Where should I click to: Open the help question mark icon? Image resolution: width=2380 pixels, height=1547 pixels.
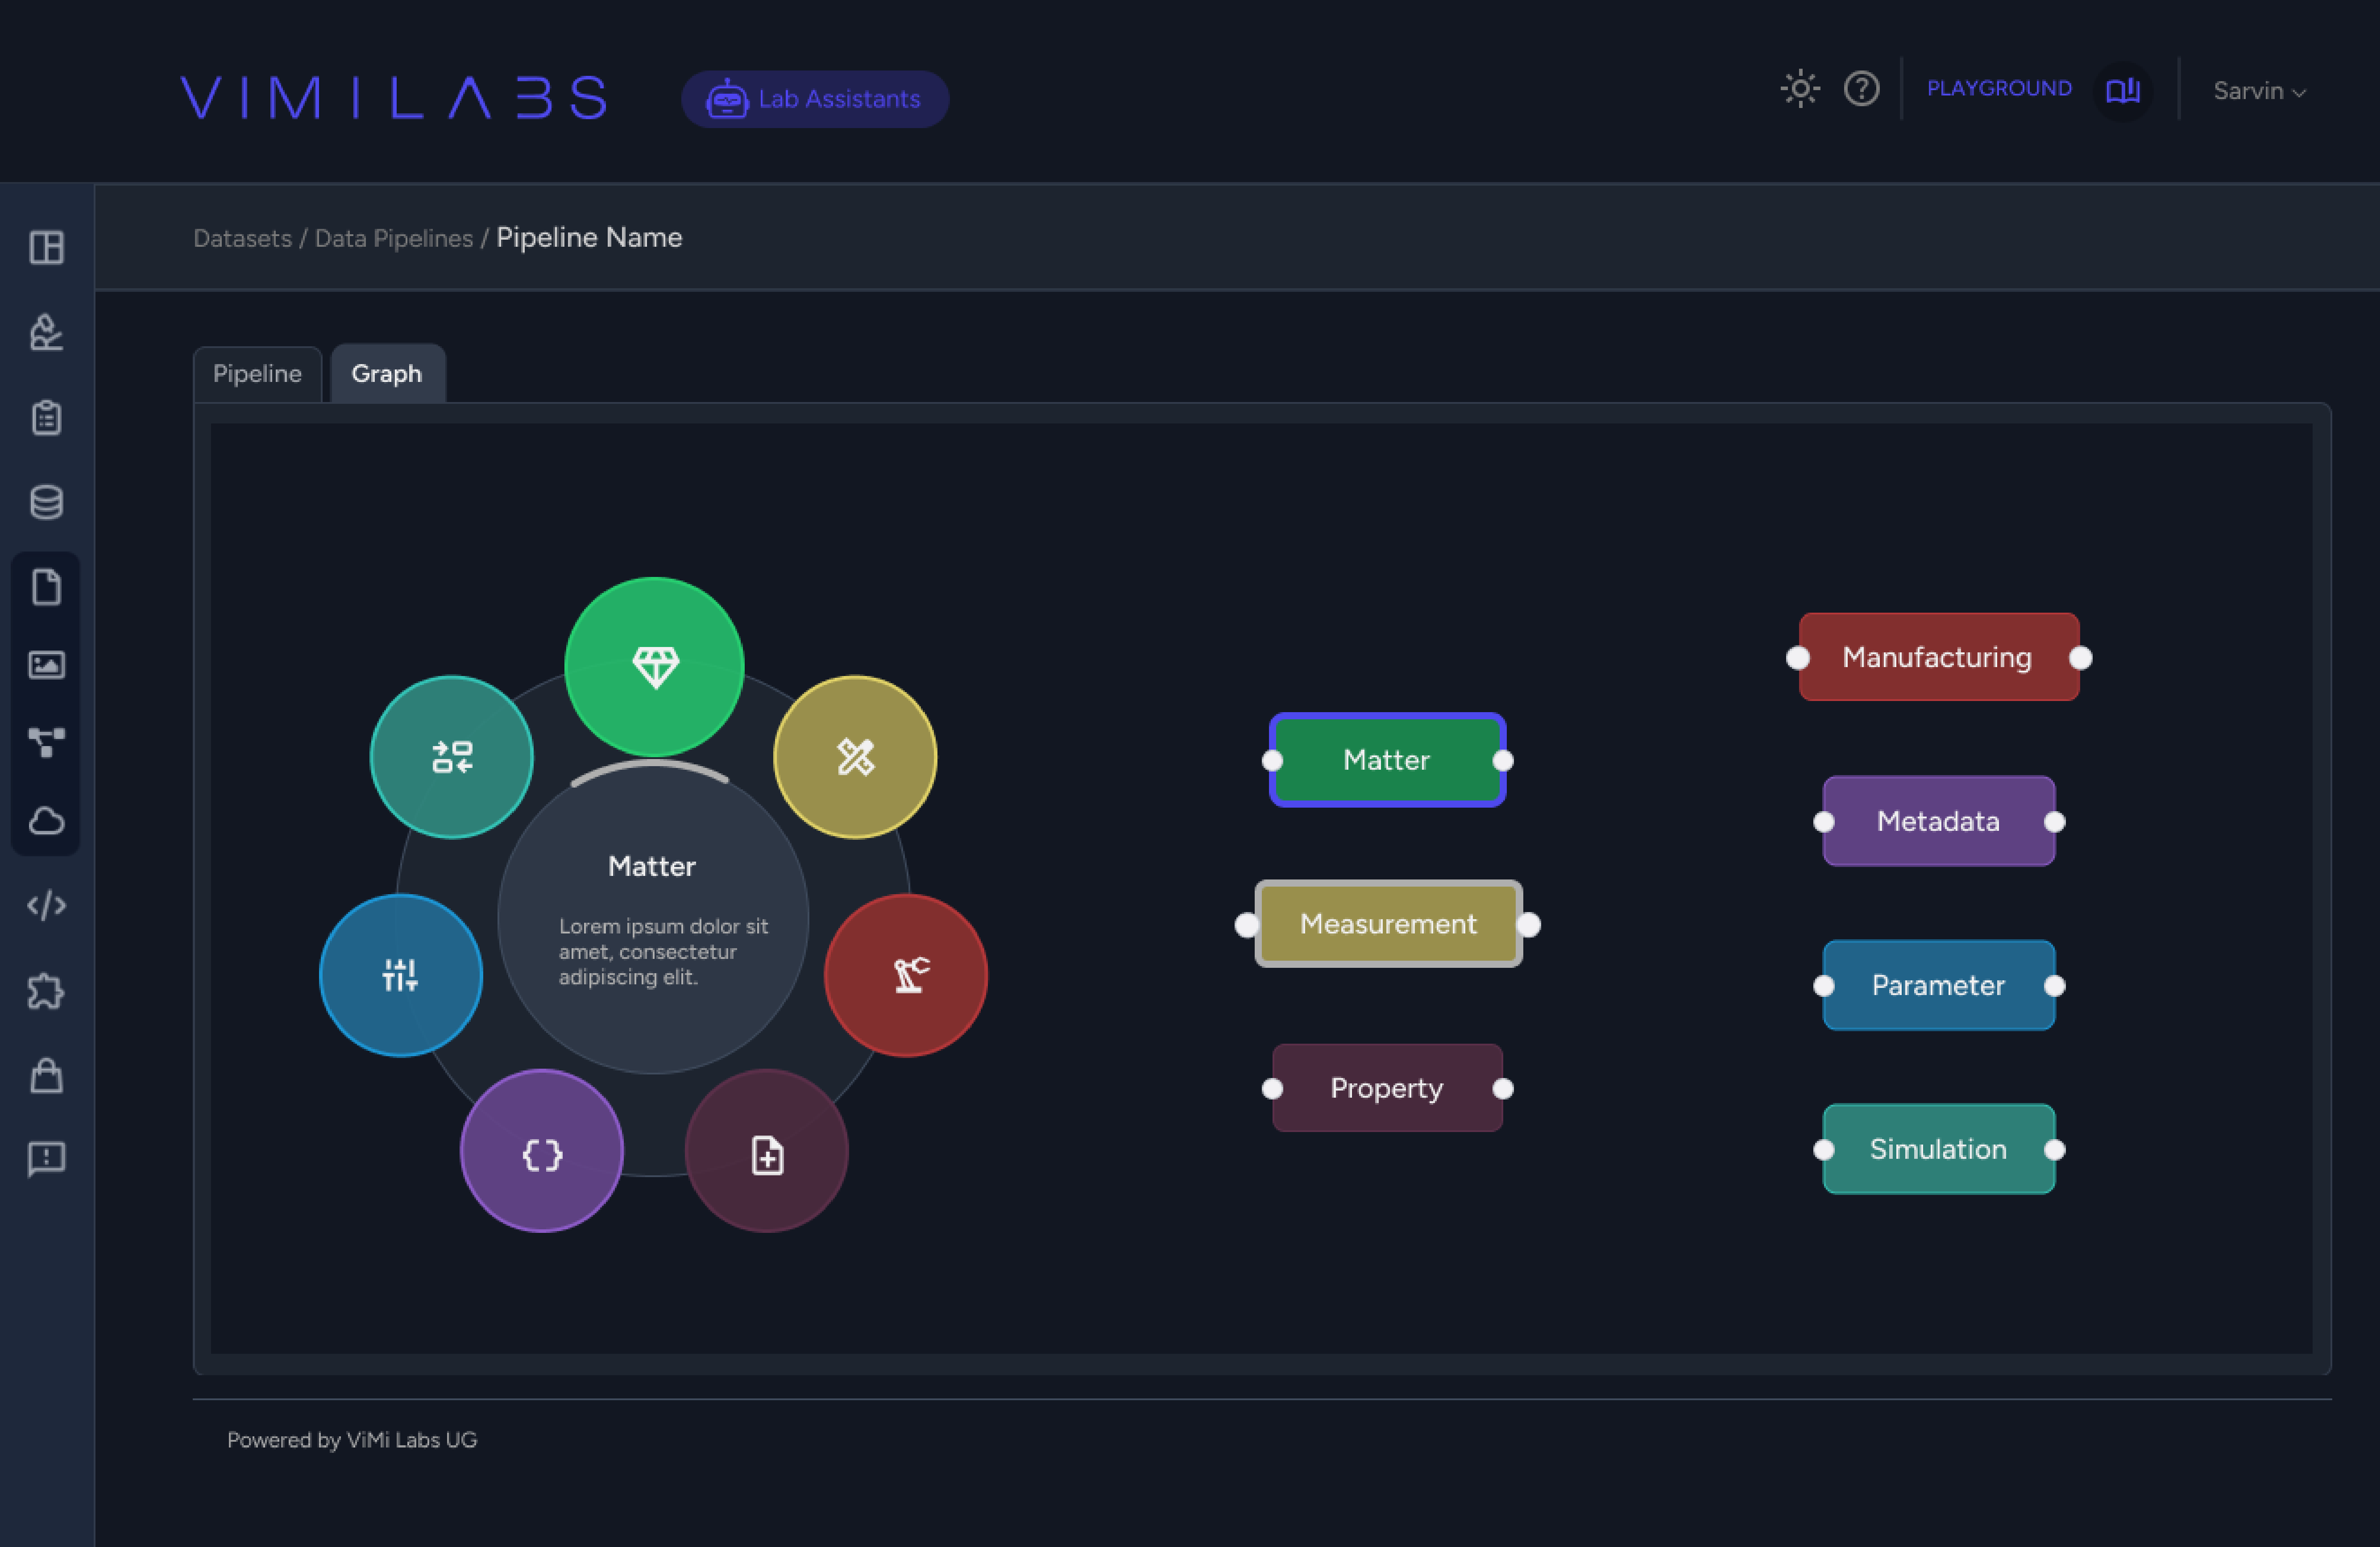click(x=1861, y=89)
